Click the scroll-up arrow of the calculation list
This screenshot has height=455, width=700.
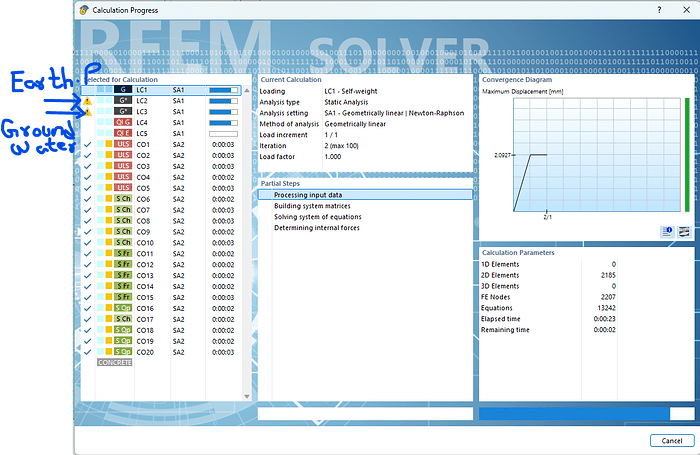coord(246,91)
